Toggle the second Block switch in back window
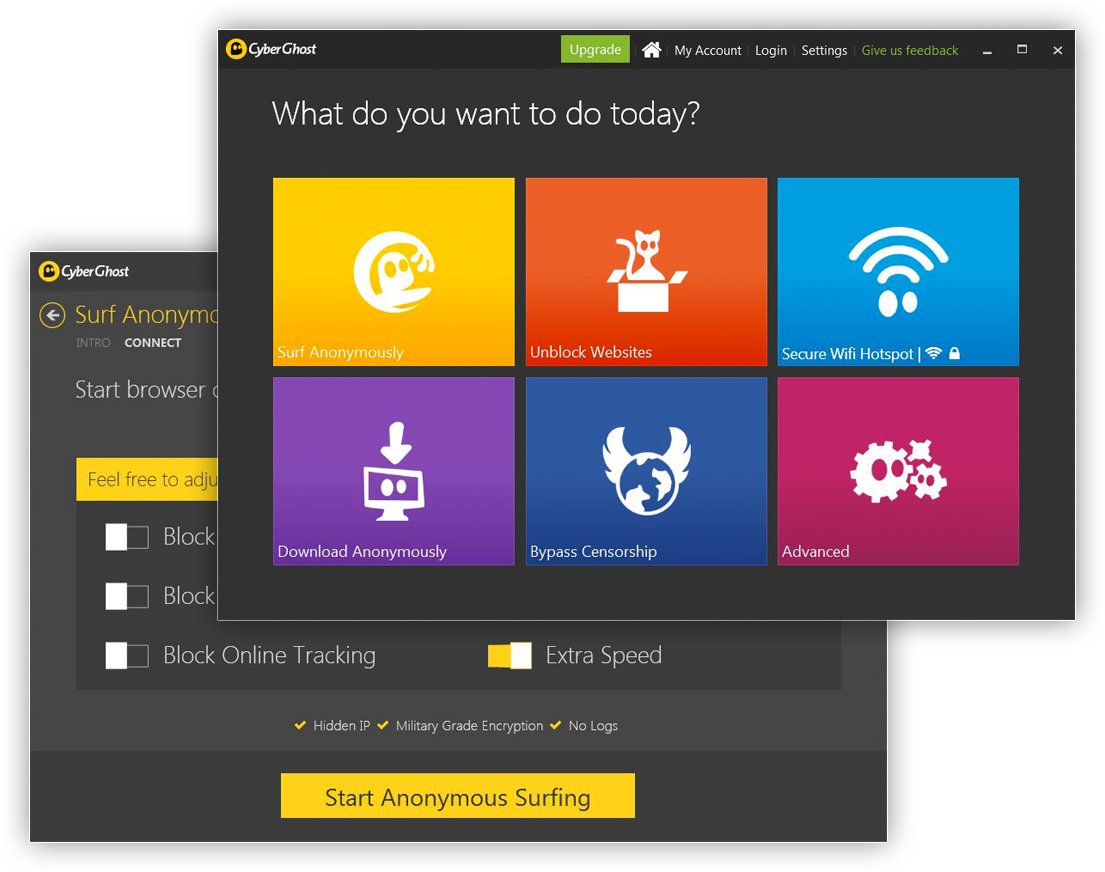Viewport: 1105px width, 872px height. click(127, 596)
